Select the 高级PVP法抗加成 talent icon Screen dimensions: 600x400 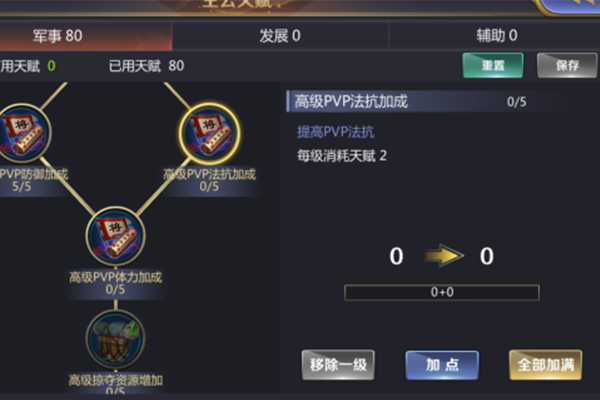[209, 133]
